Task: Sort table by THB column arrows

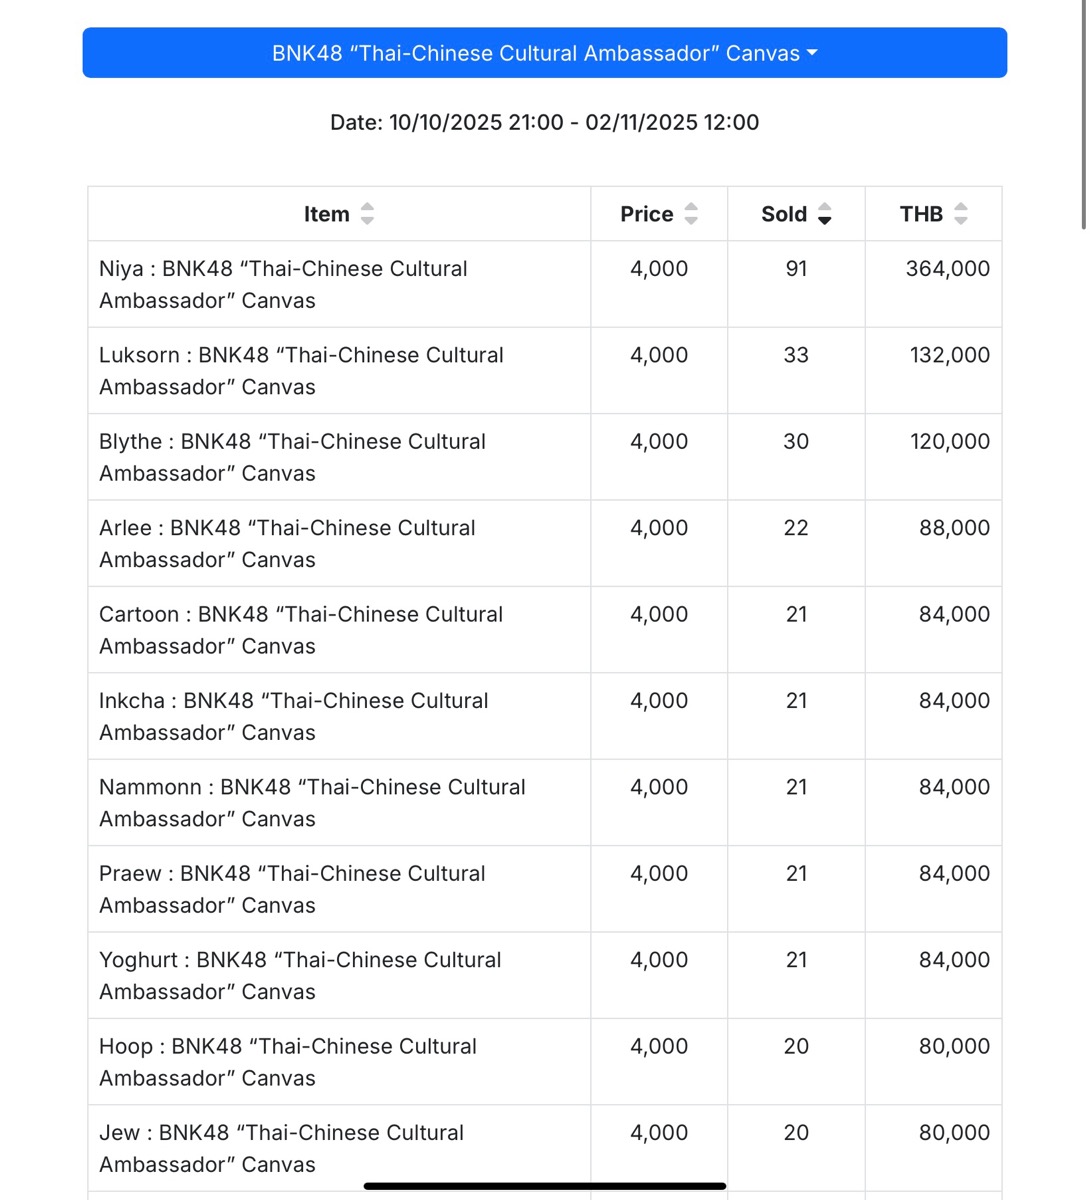Action: coord(961,214)
